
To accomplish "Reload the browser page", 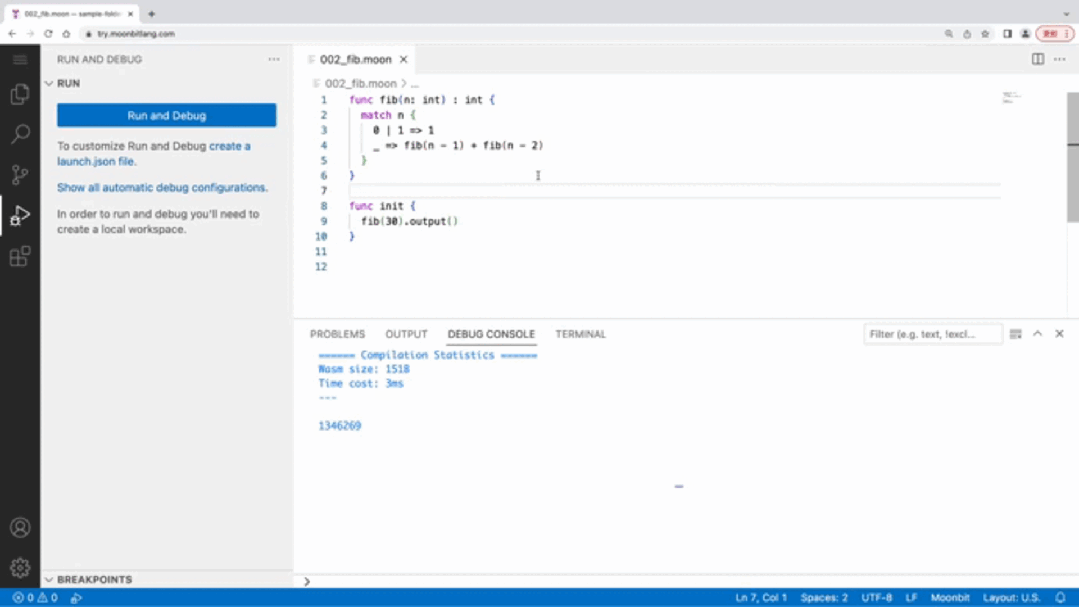I will click(x=48, y=34).
